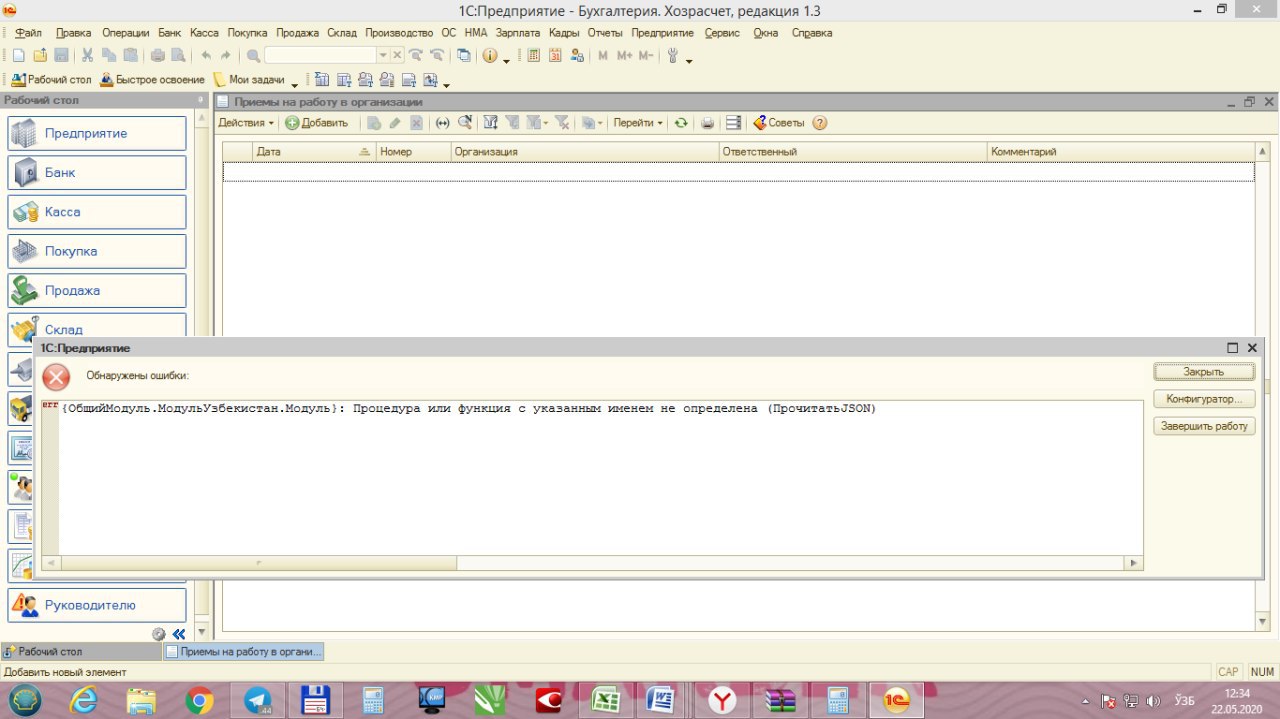Click the New document icon in main toolbar
1280x719 pixels.
click(18, 56)
